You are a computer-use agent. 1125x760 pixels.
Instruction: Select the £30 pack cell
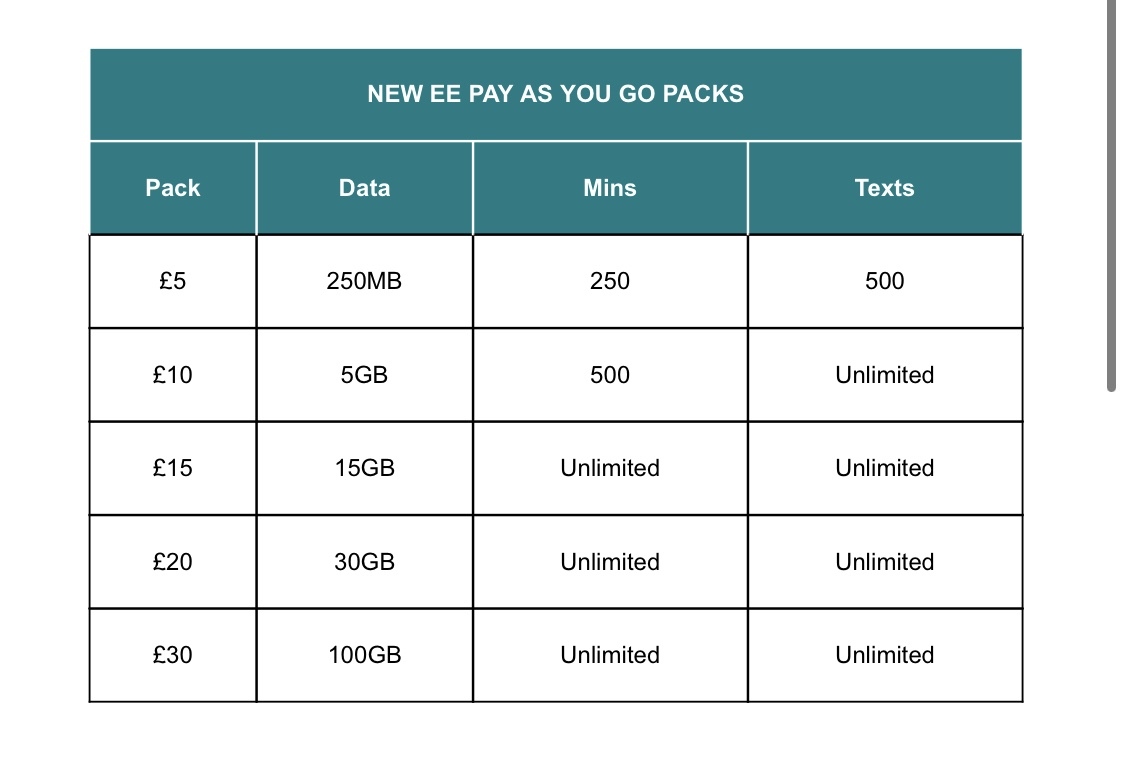click(x=173, y=655)
